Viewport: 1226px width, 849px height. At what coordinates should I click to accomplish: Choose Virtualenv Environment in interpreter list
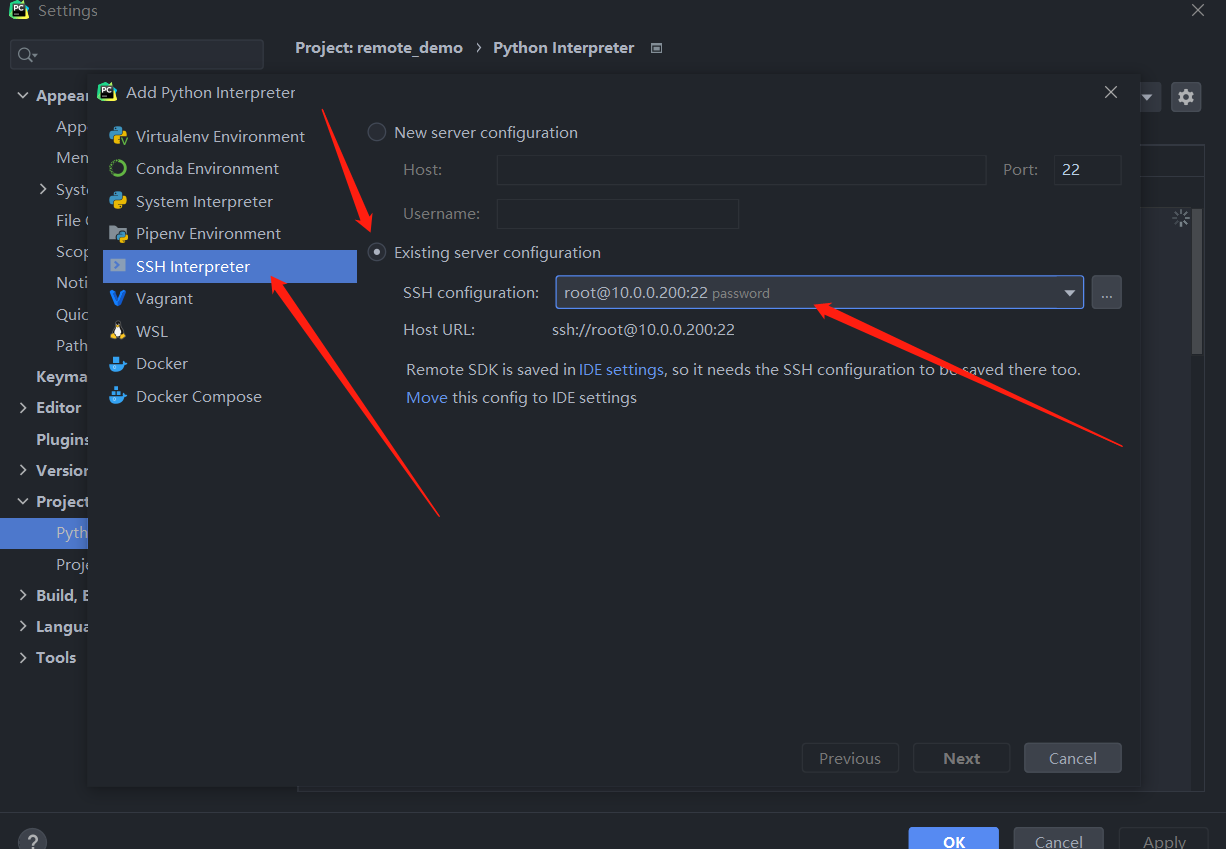(230, 136)
